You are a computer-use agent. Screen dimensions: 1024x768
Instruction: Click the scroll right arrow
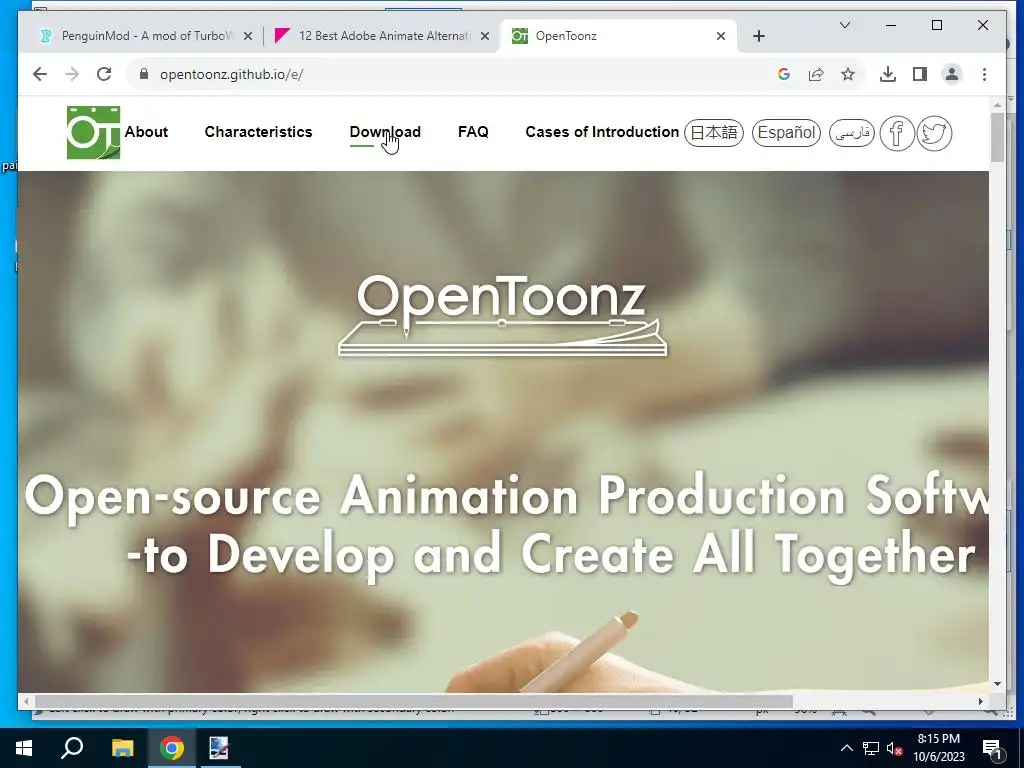tap(980, 701)
